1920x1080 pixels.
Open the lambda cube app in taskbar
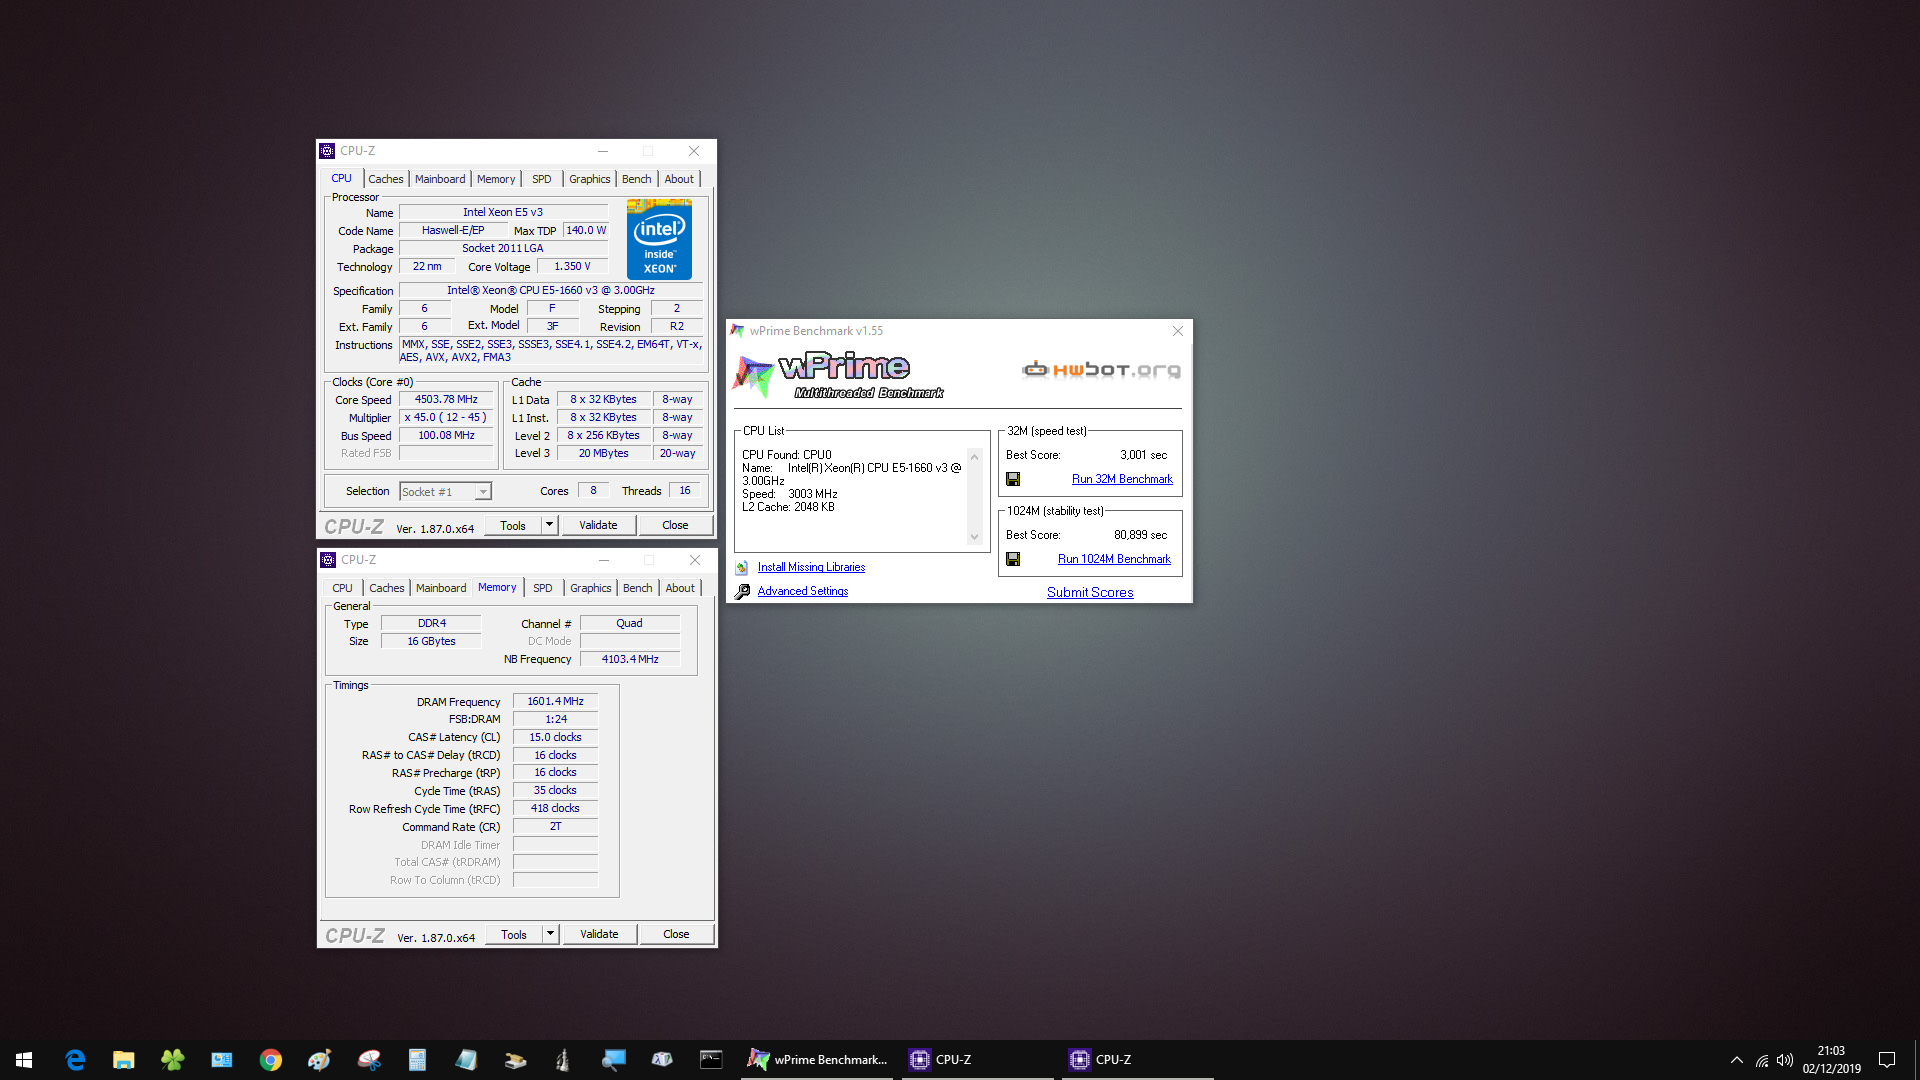pyautogui.click(x=662, y=1060)
